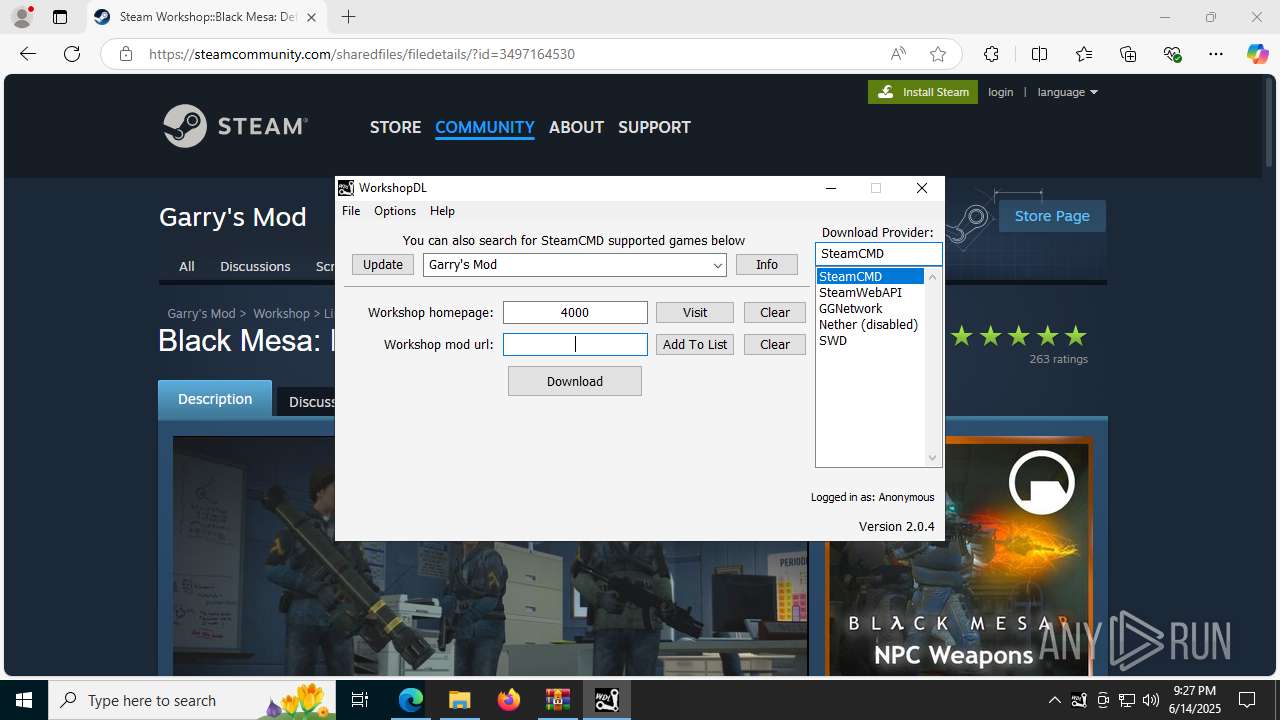Open WinRAR from the taskbar
Image resolution: width=1280 pixels, height=720 pixels.
557,700
